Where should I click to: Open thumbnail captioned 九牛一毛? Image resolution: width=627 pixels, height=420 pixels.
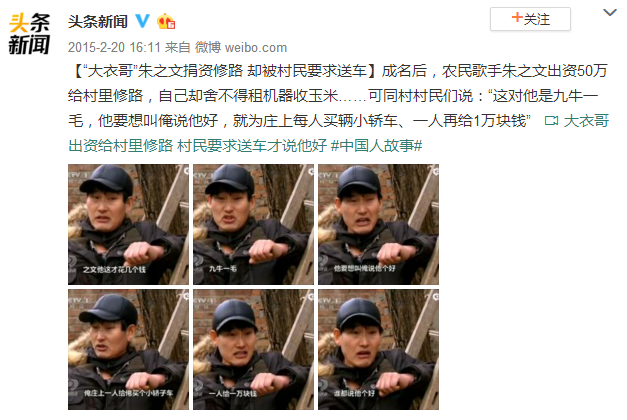[254, 224]
